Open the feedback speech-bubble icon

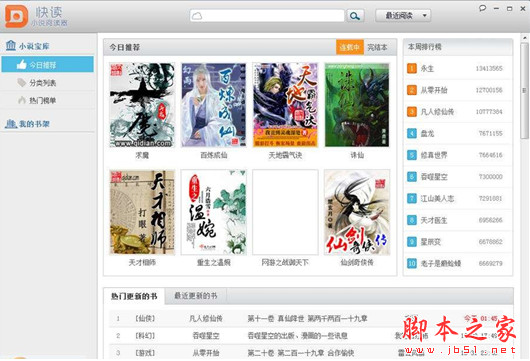(x=483, y=8)
